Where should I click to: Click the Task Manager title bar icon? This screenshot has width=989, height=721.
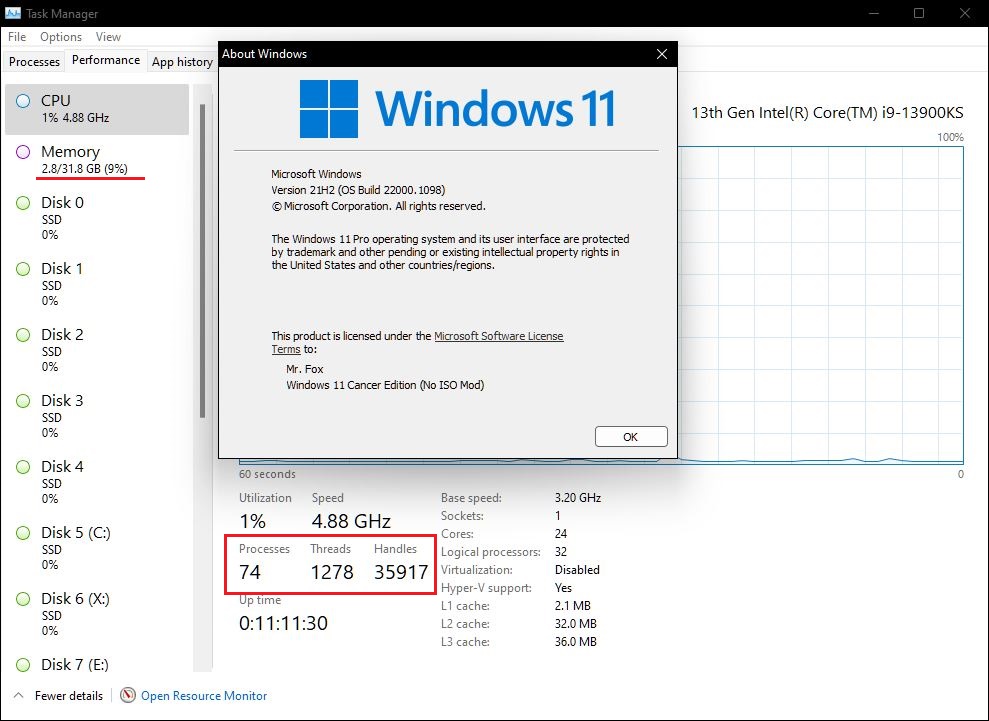[13, 13]
